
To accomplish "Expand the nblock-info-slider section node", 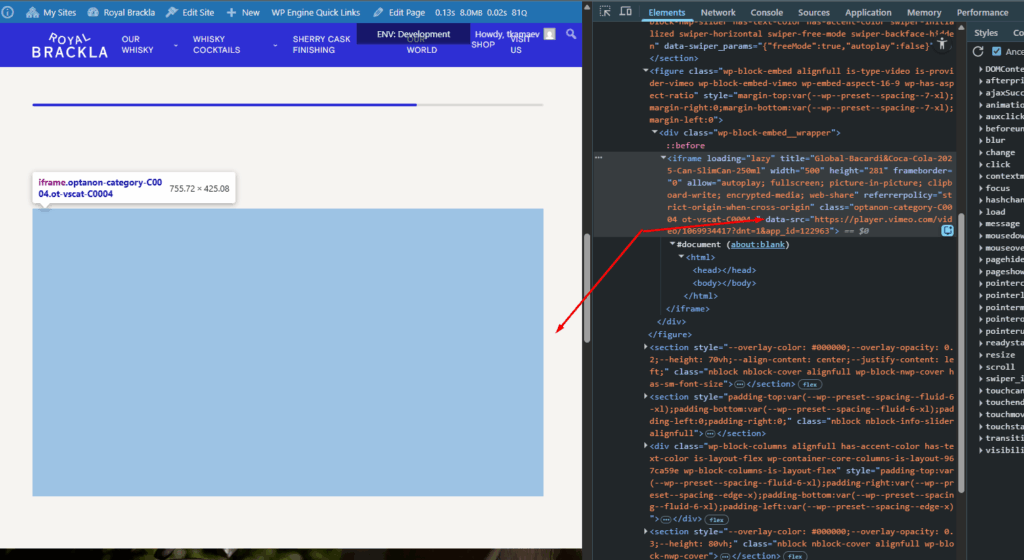I will point(645,397).
